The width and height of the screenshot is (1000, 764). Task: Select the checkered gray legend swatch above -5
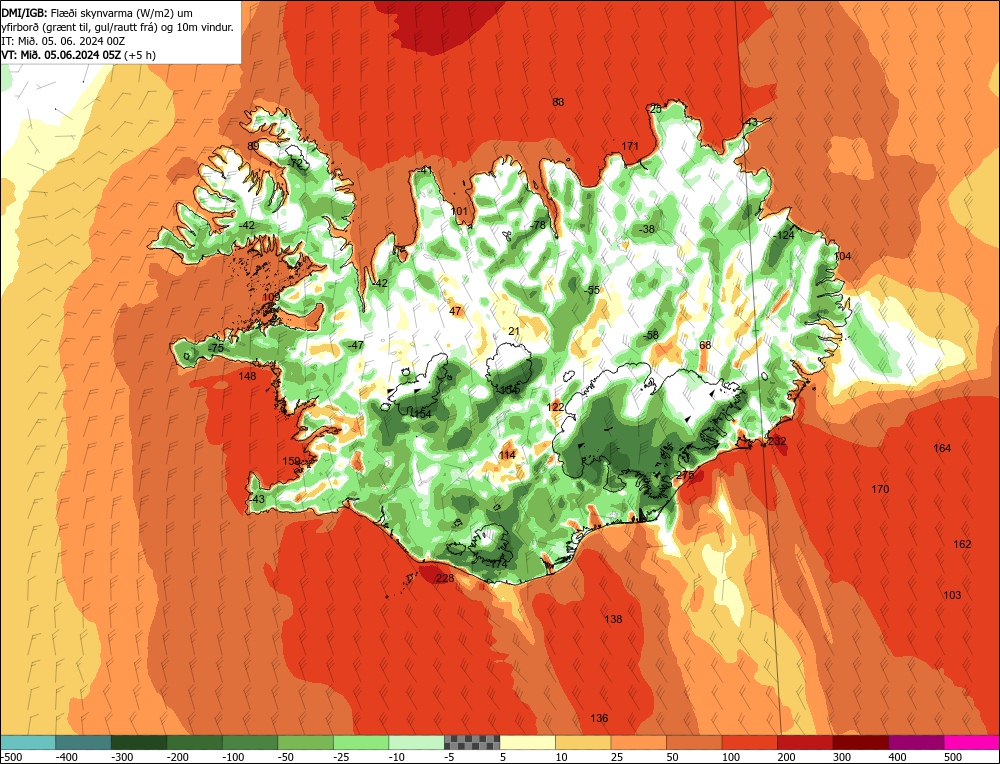tap(472, 742)
